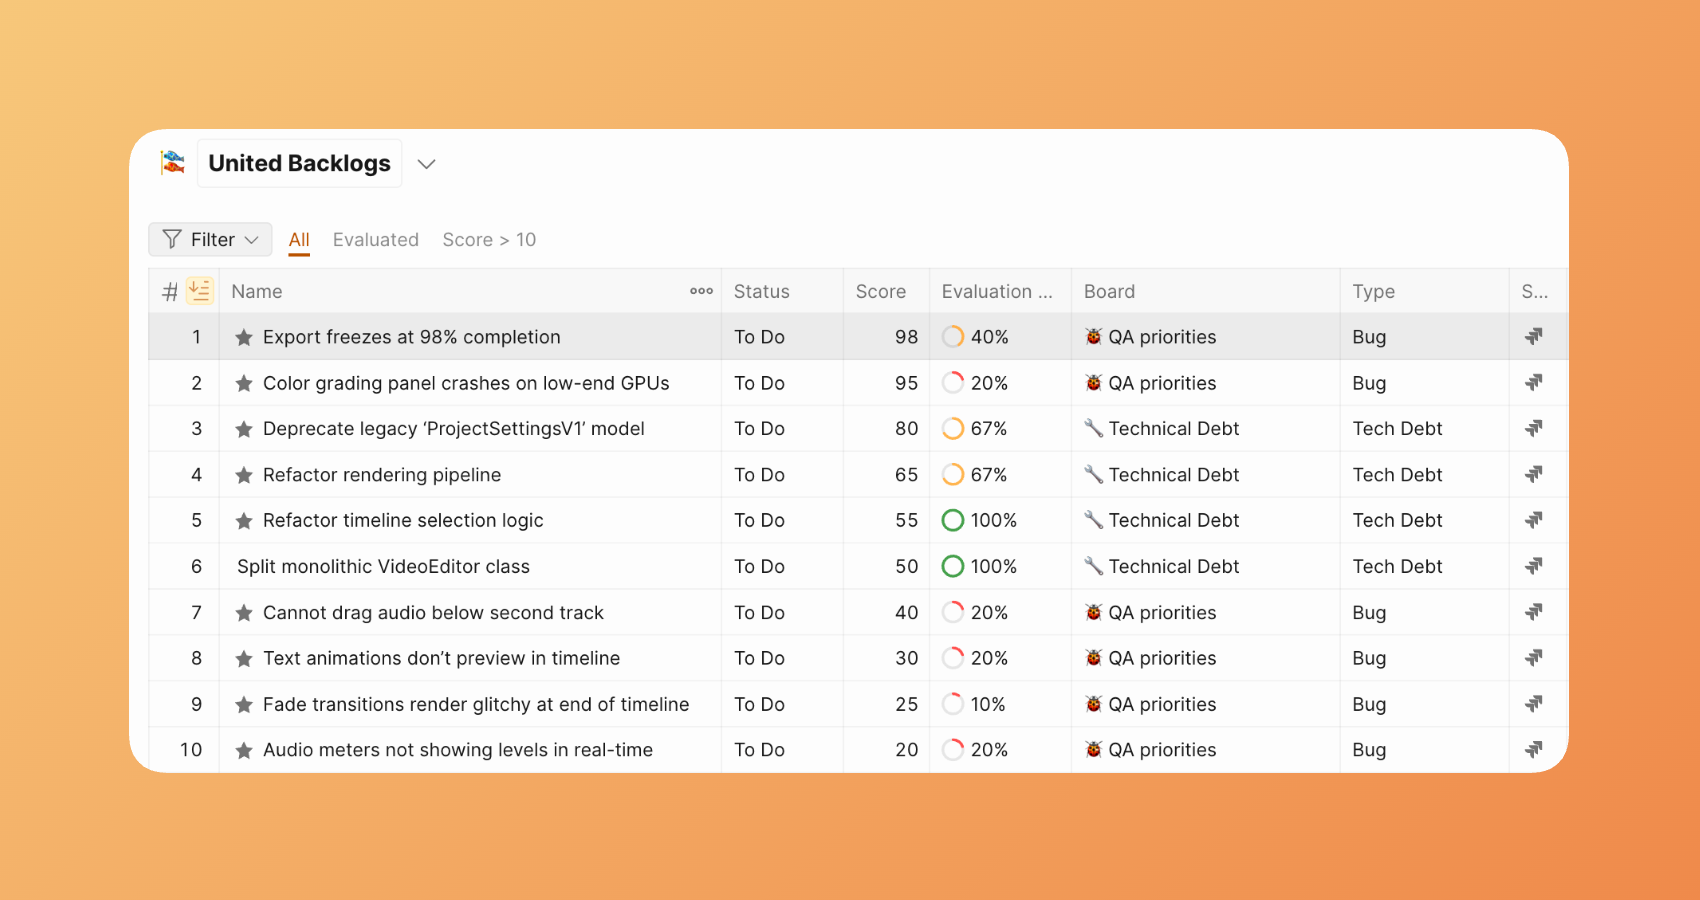The width and height of the screenshot is (1700, 900).
Task: Toggle star on Refactor timeline selection logic
Action: click(244, 521)
